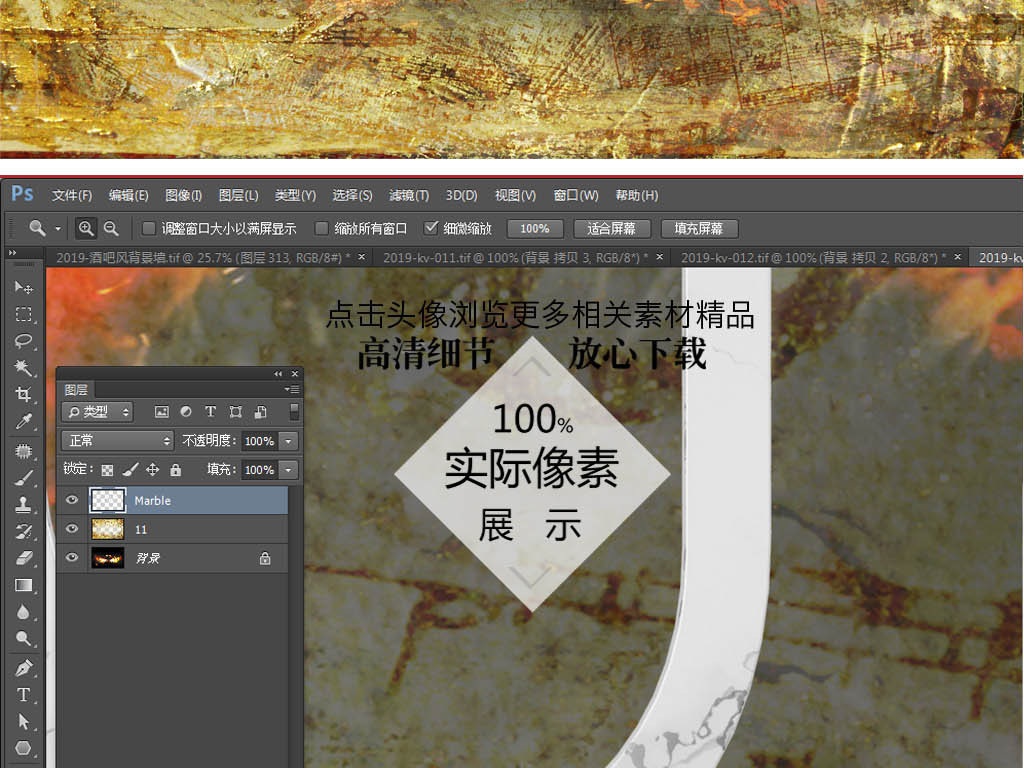This screenshot has height=768, width=1024.
Task: Filter layers by smart object icon
Action: point(261,411)
